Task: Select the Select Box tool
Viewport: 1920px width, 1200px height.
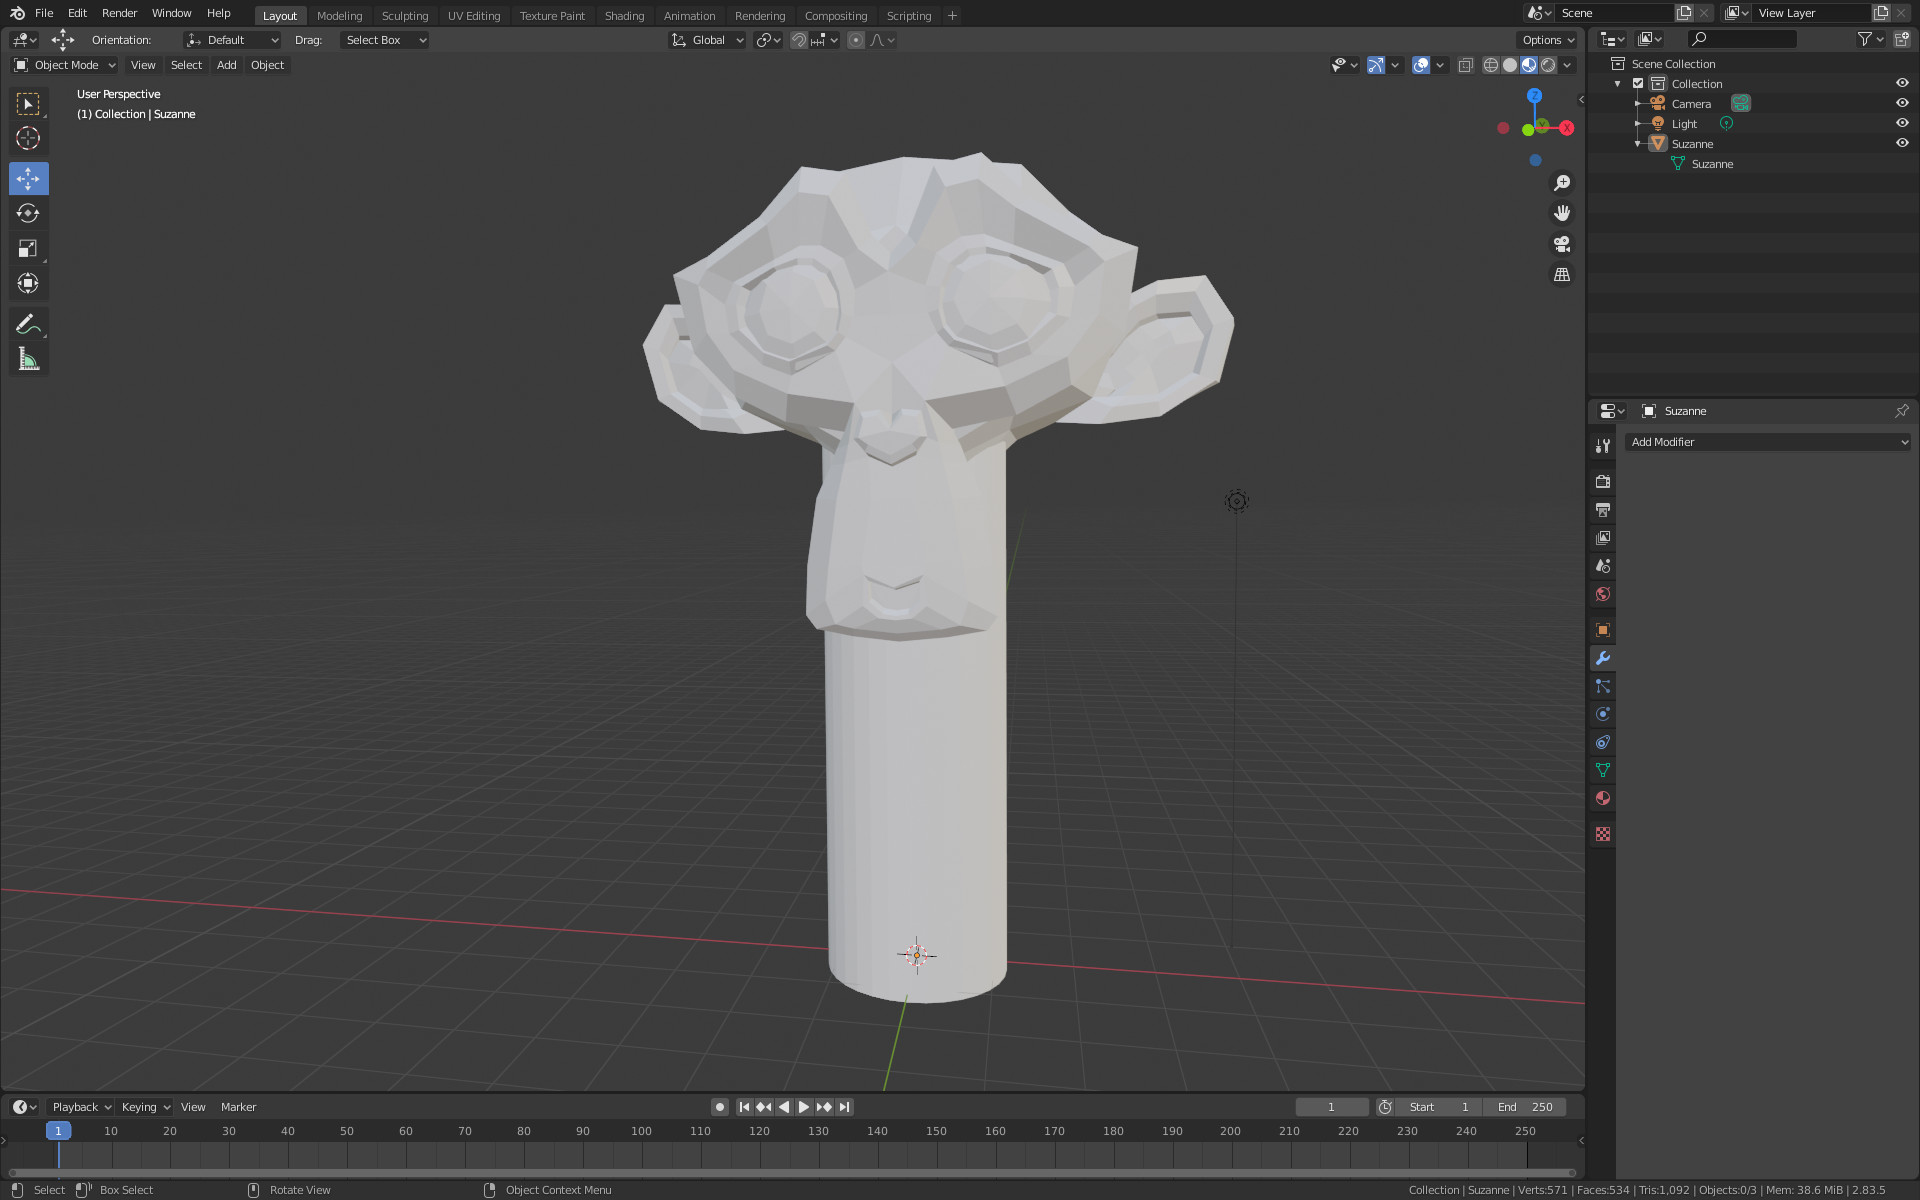Action: tap(28, 104)
